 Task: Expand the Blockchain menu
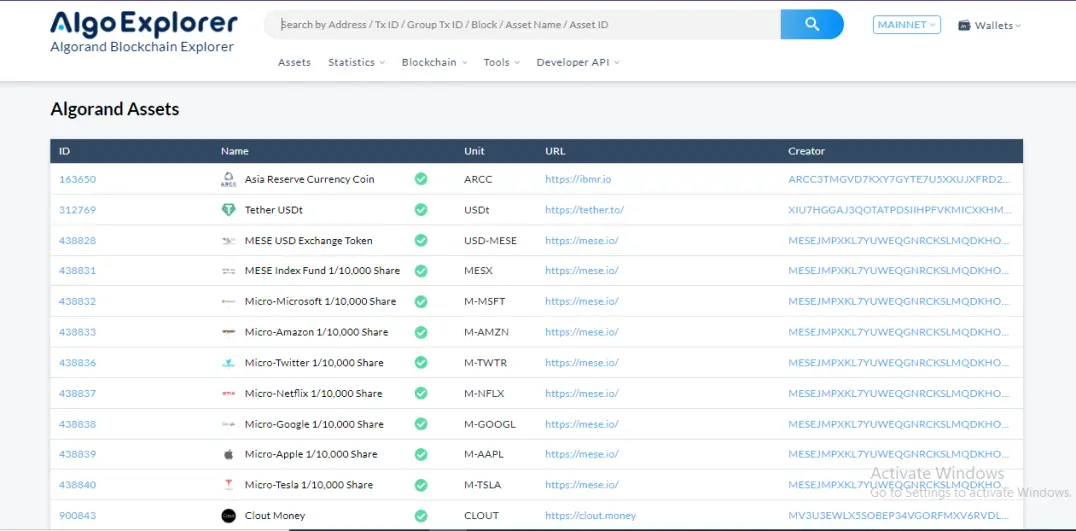click(x=434, y=62)
